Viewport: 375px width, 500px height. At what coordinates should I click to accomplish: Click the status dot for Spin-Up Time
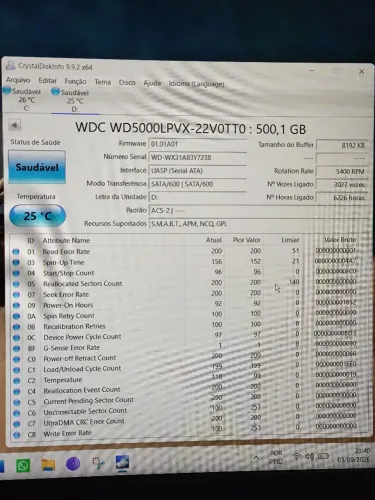click(16, 262)
